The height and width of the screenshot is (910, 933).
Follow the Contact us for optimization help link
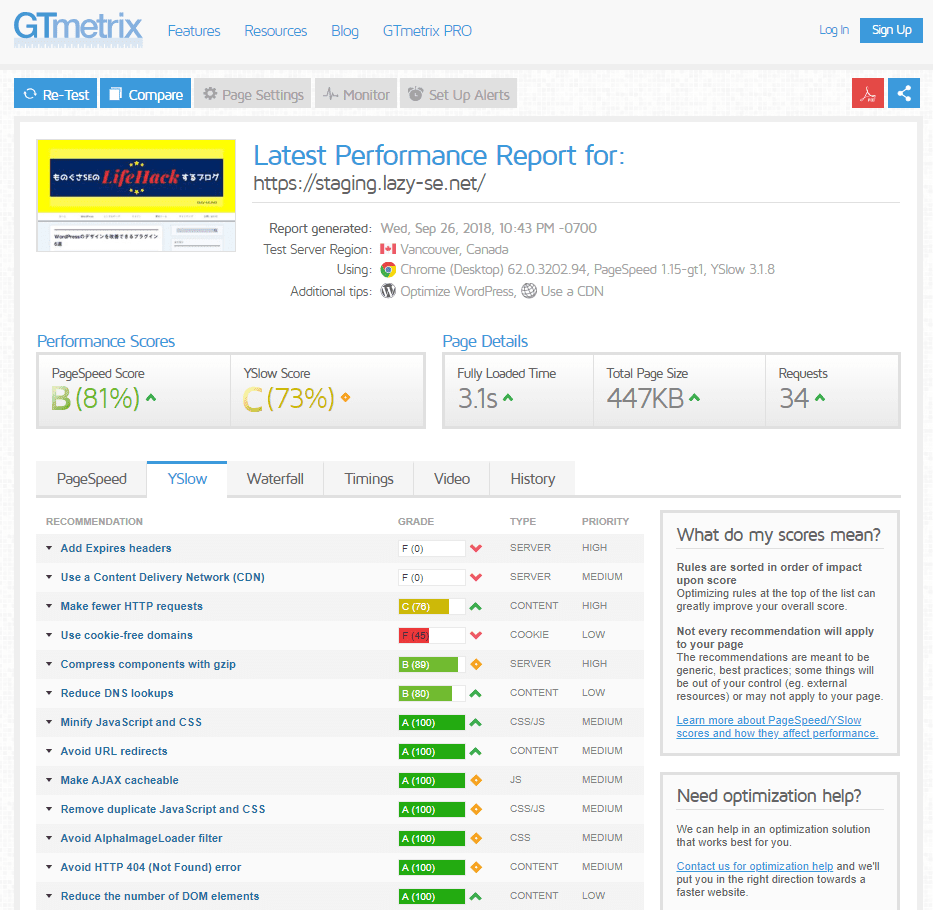click(x=754, y=866)
